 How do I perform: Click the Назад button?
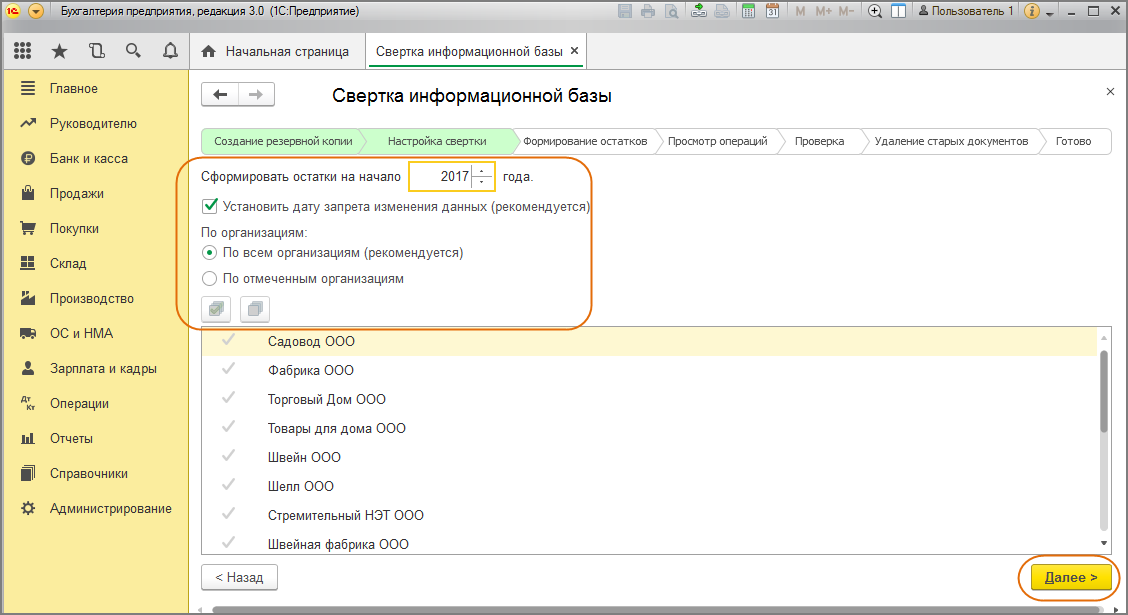pos(240,577)
